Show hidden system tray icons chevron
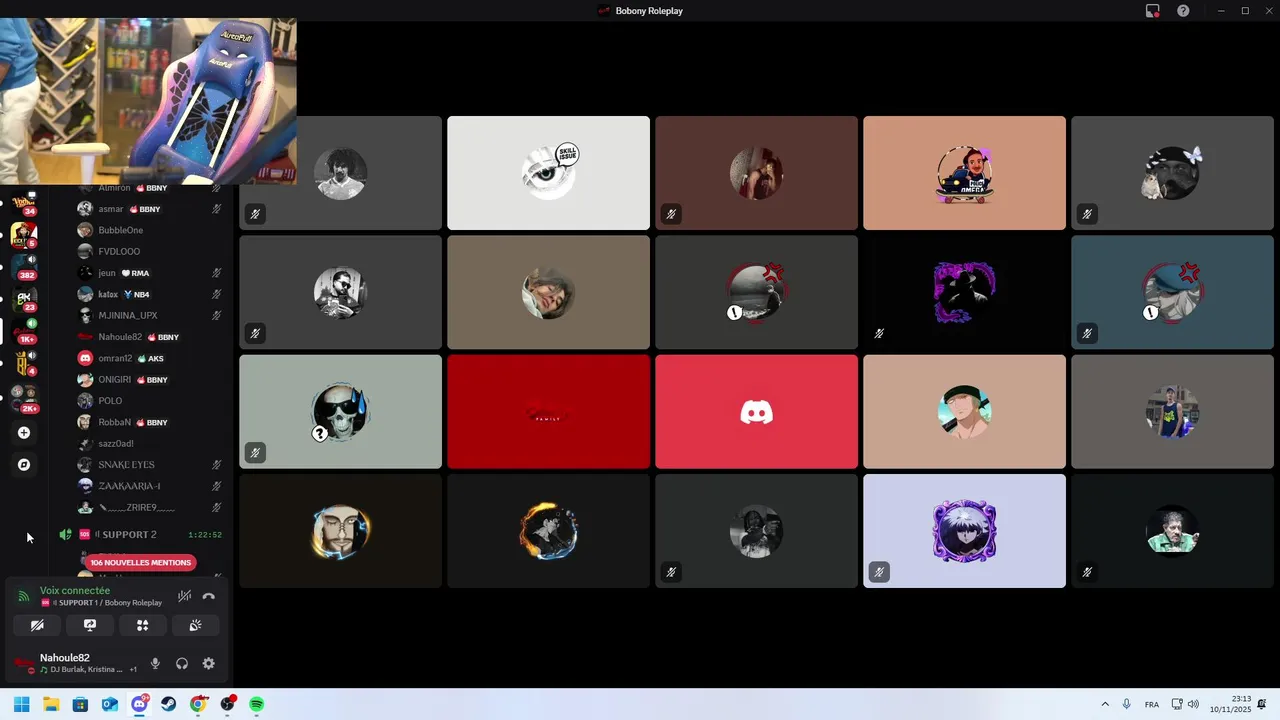 (x=1105, y=705)
